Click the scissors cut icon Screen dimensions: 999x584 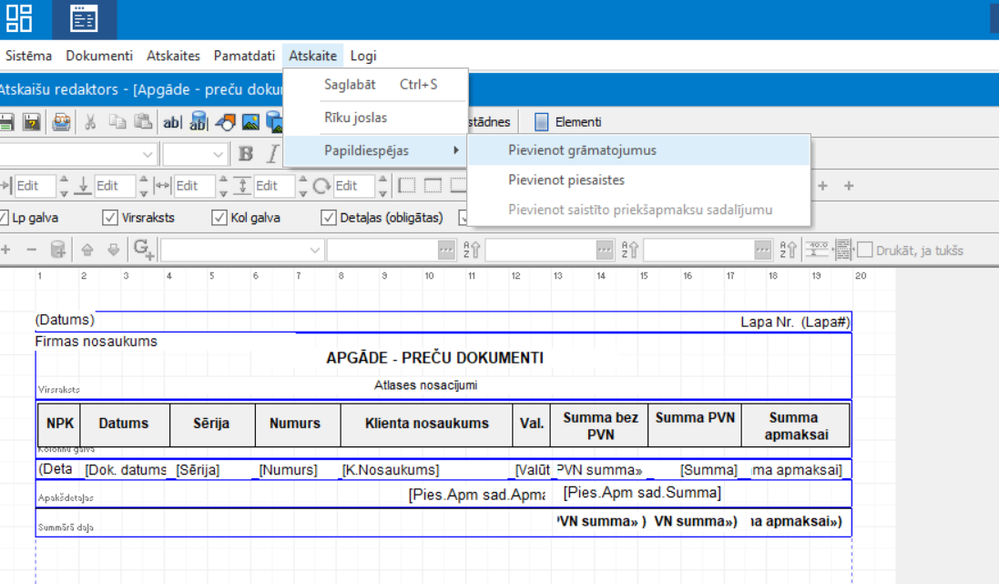[x=90, y=122]
